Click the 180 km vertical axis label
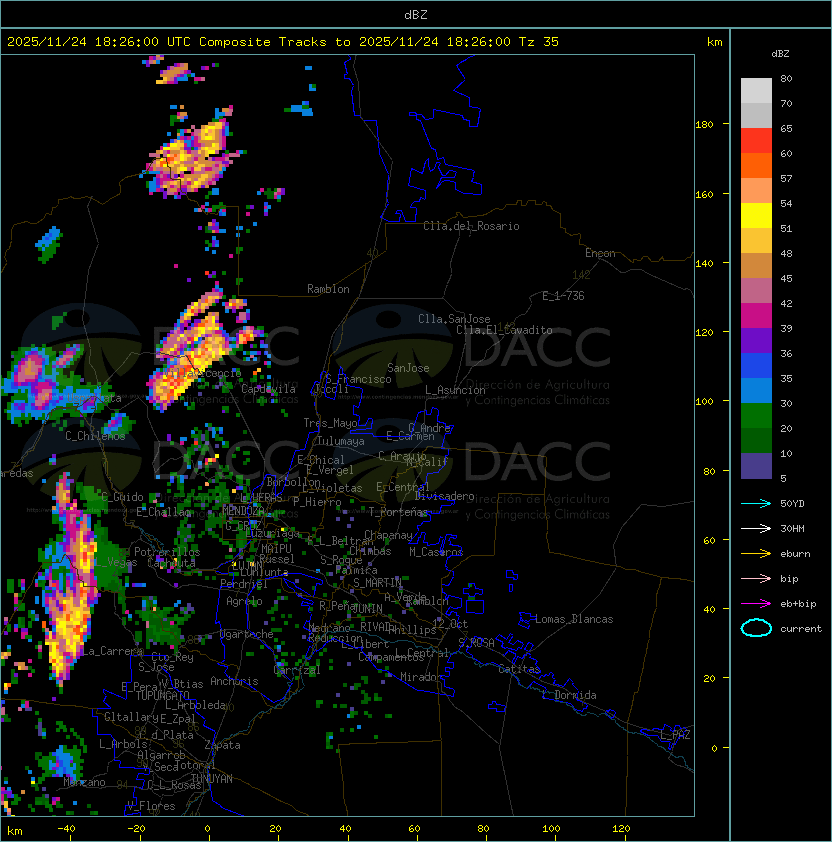Viewport: 832px width, 842px height. coord(704,125)
